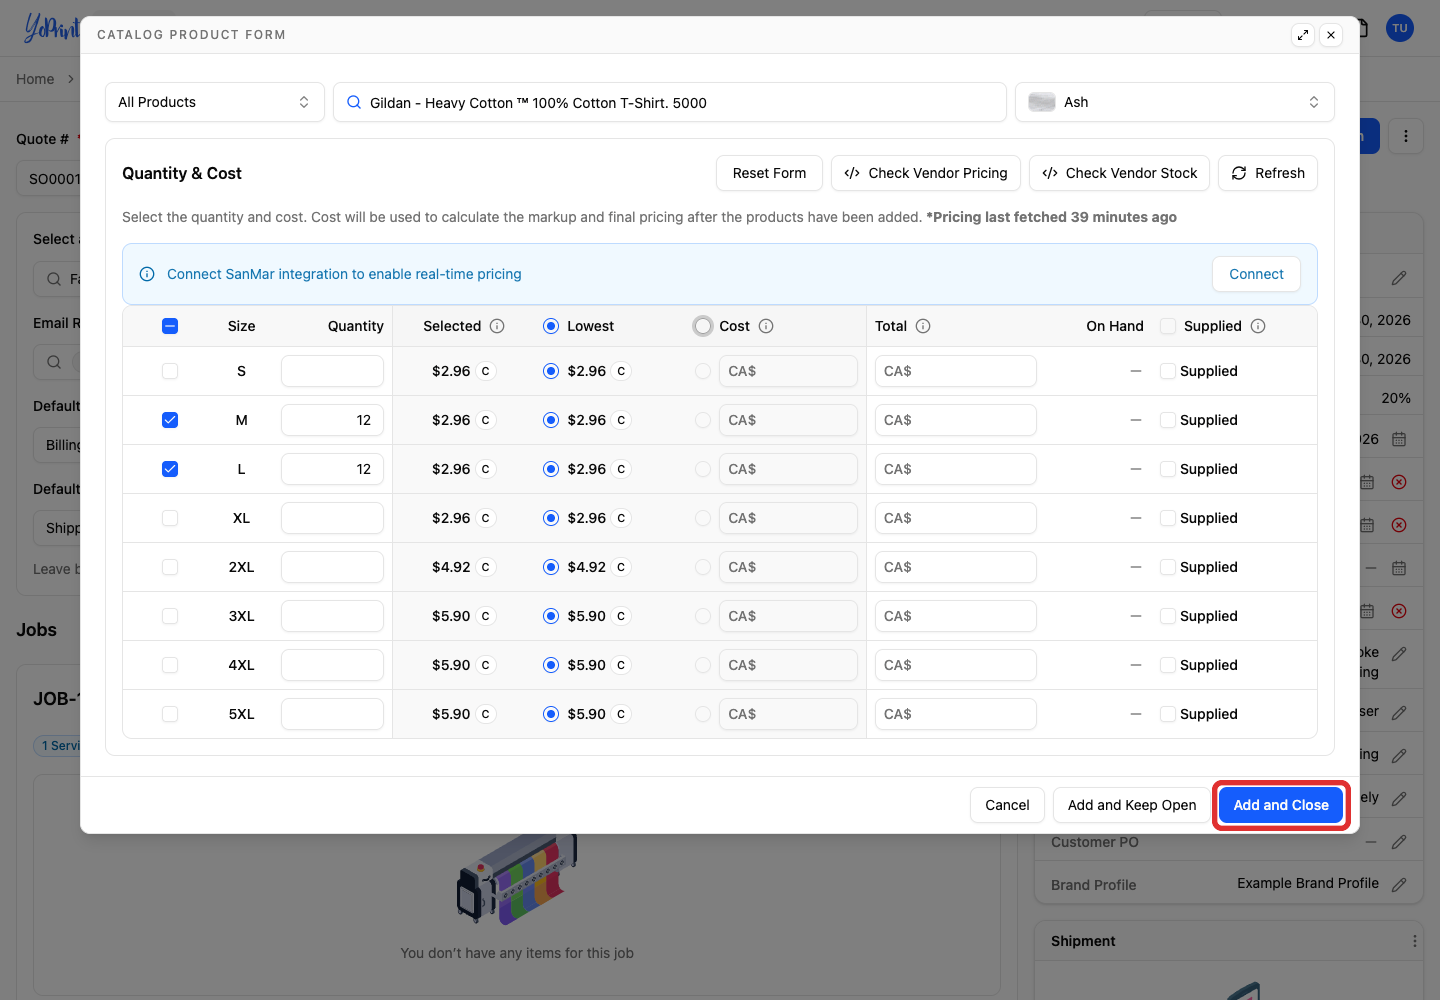Screen dimensions: 1440x1000
Task: Click Check Vendor Pricing
Action: 926,173
